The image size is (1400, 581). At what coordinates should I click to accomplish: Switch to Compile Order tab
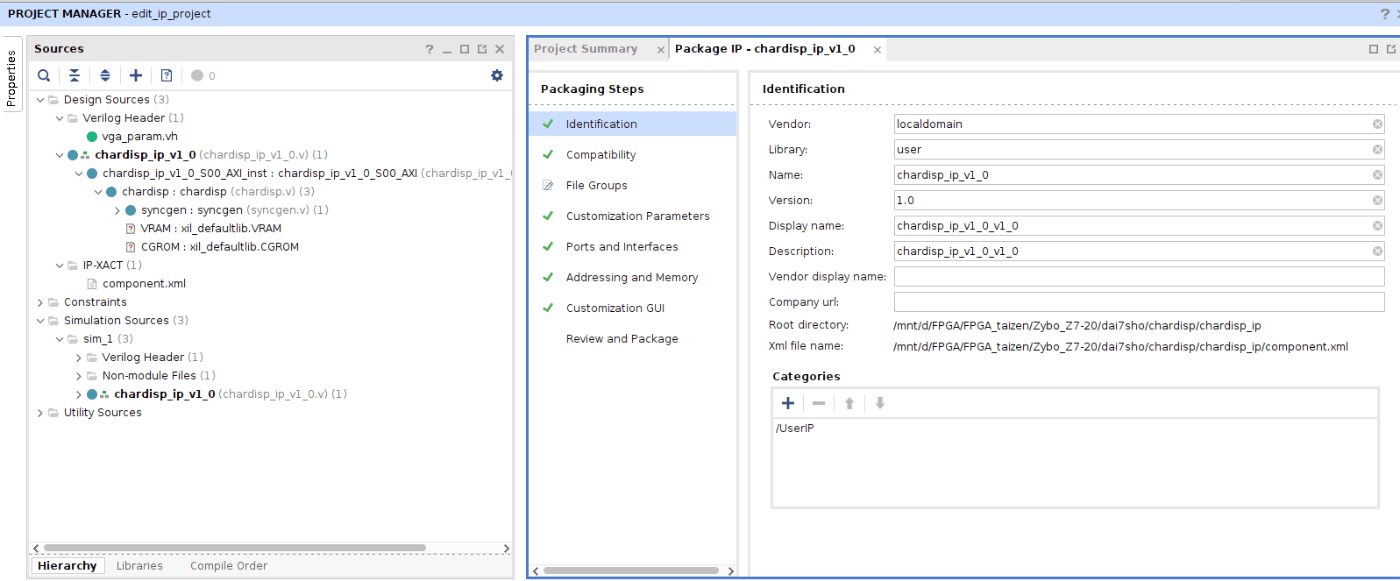tap(229, 566)
